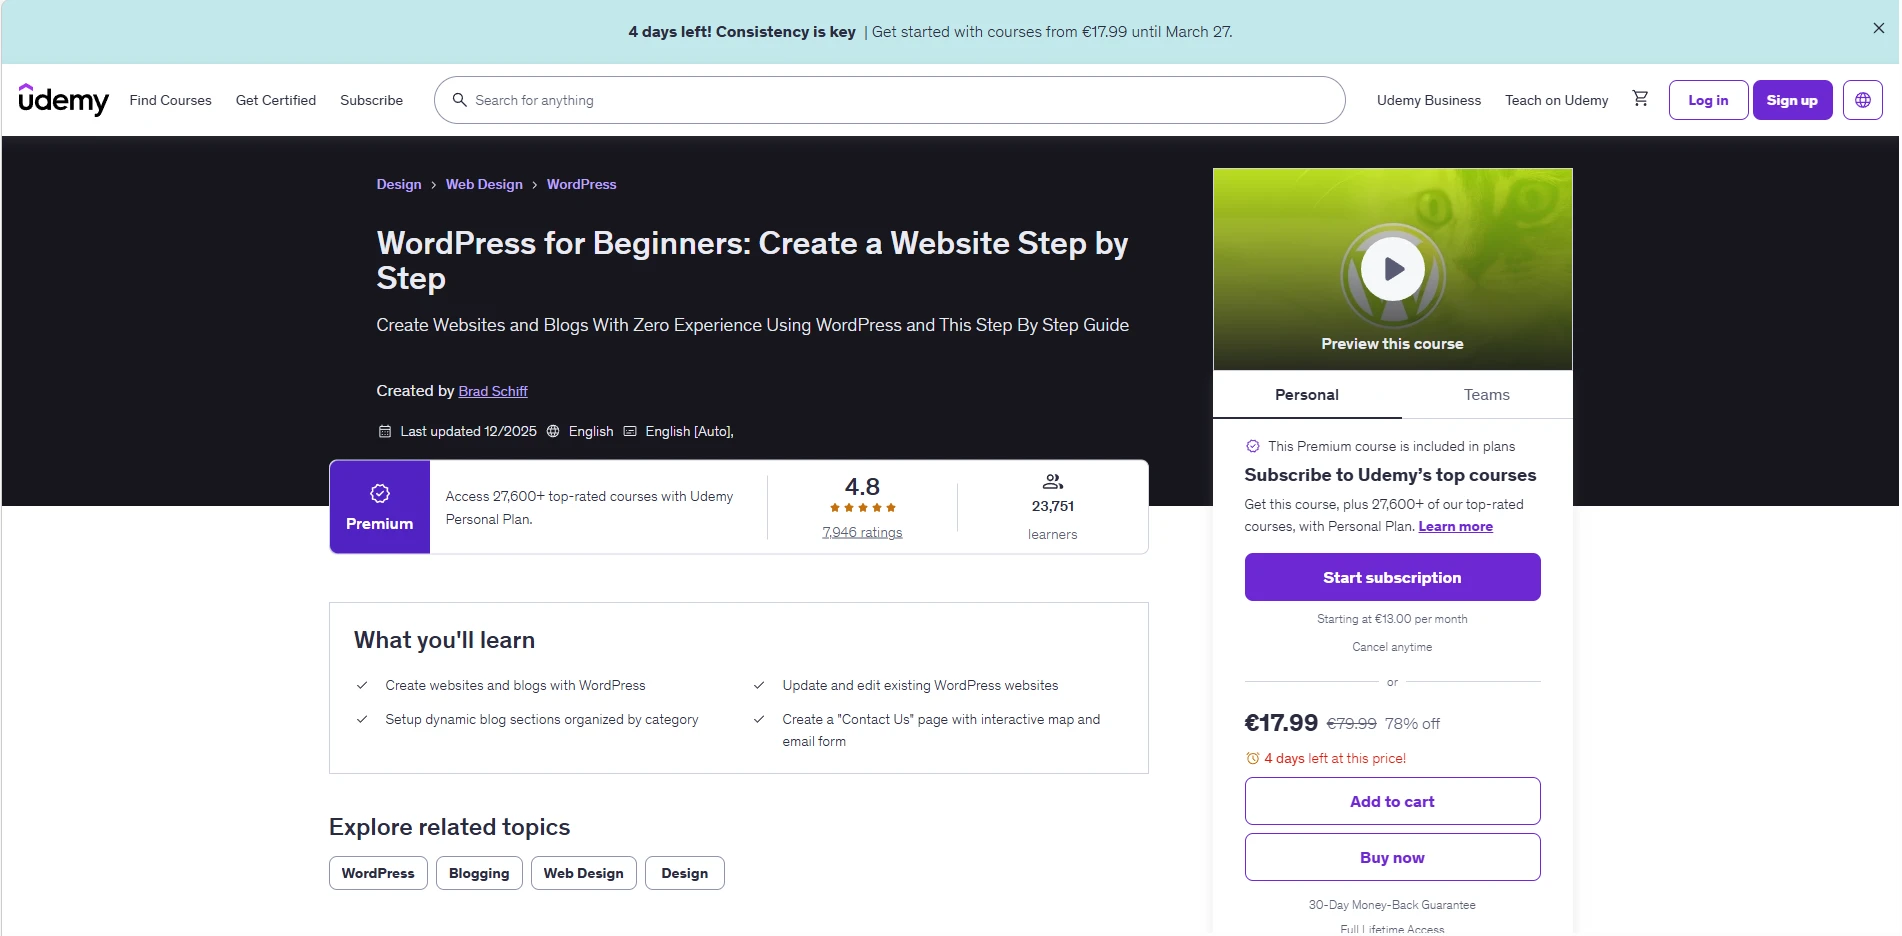Open the Subscribe menu item

[371, 100]
